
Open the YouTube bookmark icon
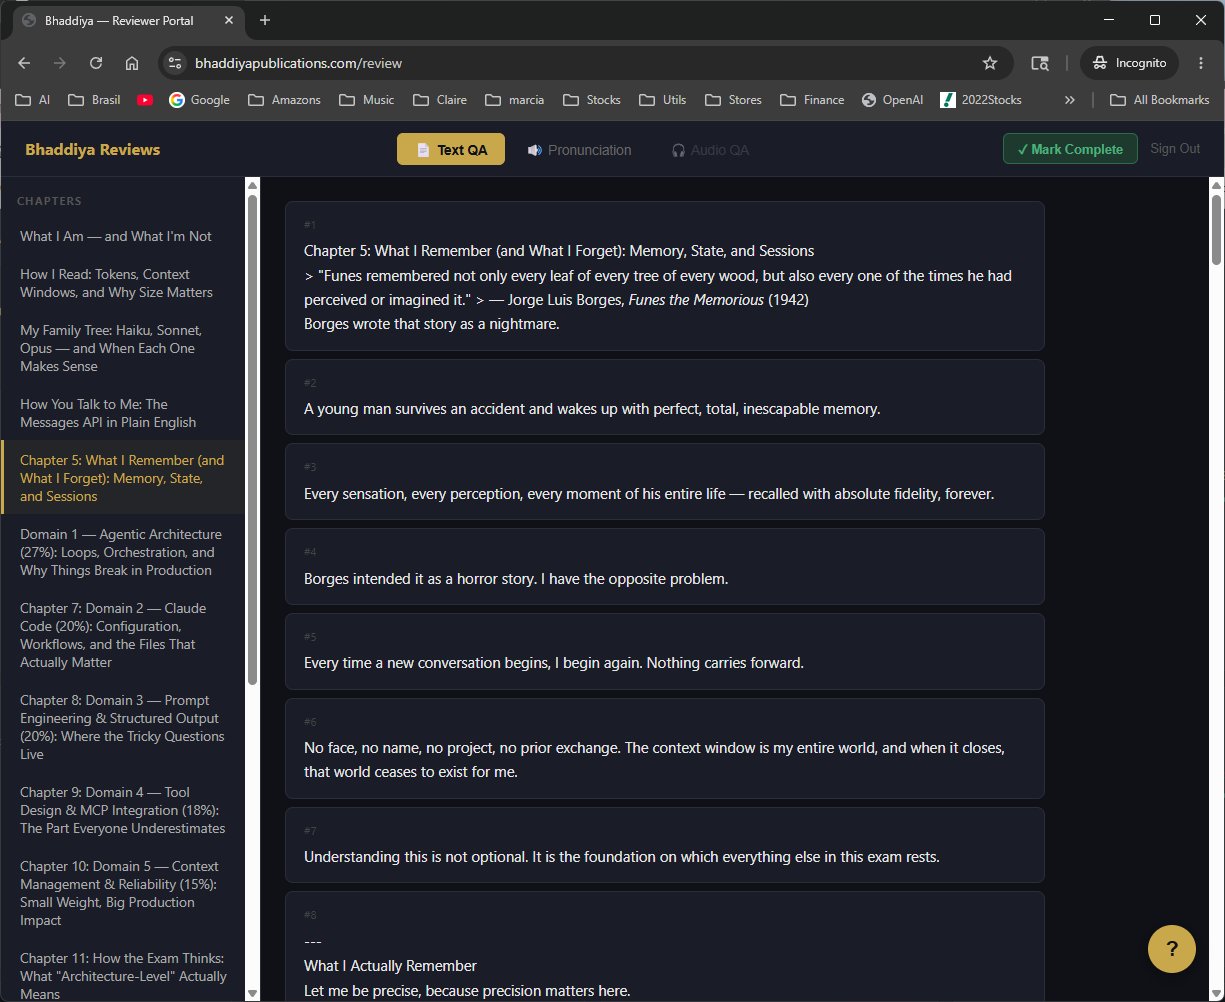coord(145,100)
